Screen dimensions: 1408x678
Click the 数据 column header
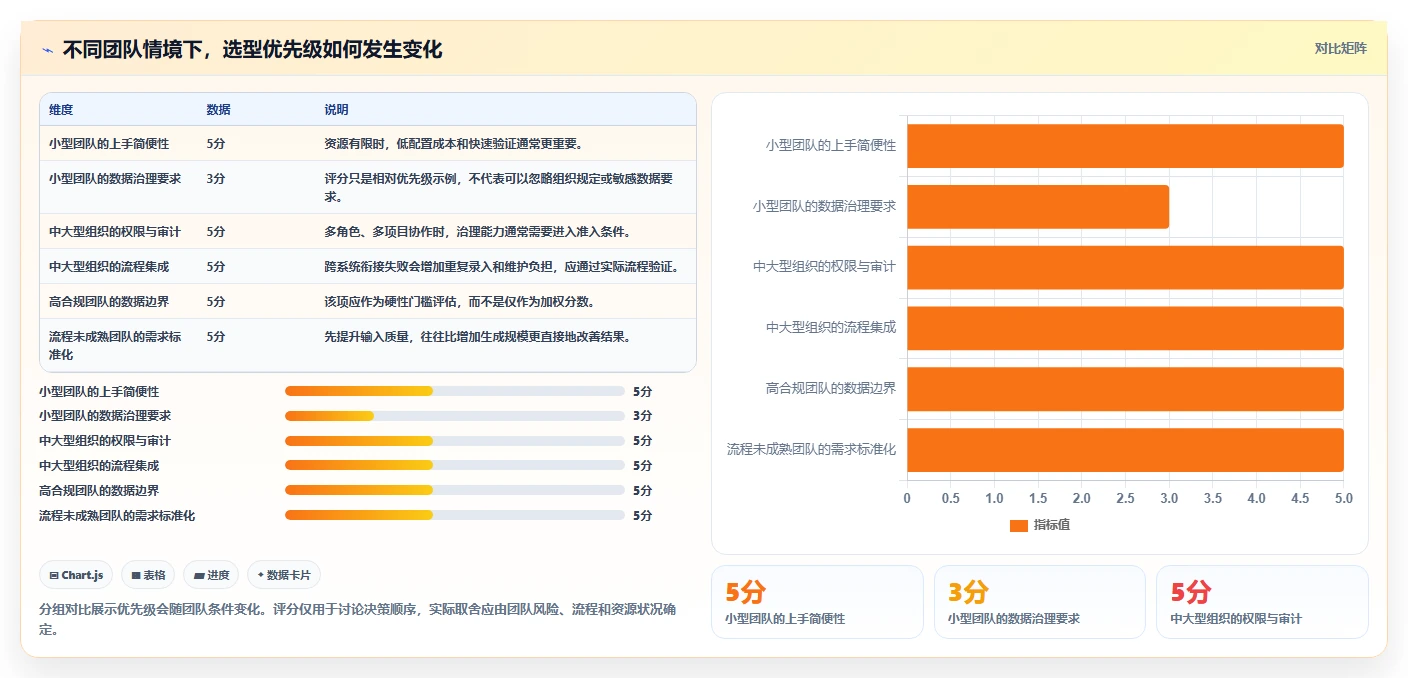218,109
